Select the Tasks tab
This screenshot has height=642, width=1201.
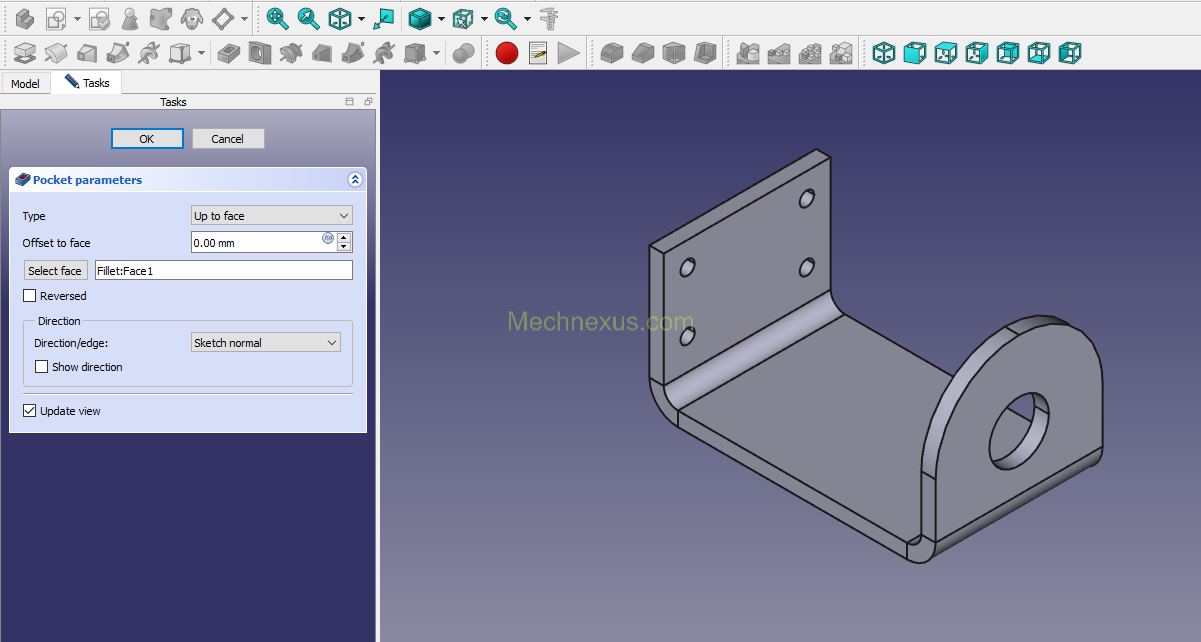[x=87, y=83]
